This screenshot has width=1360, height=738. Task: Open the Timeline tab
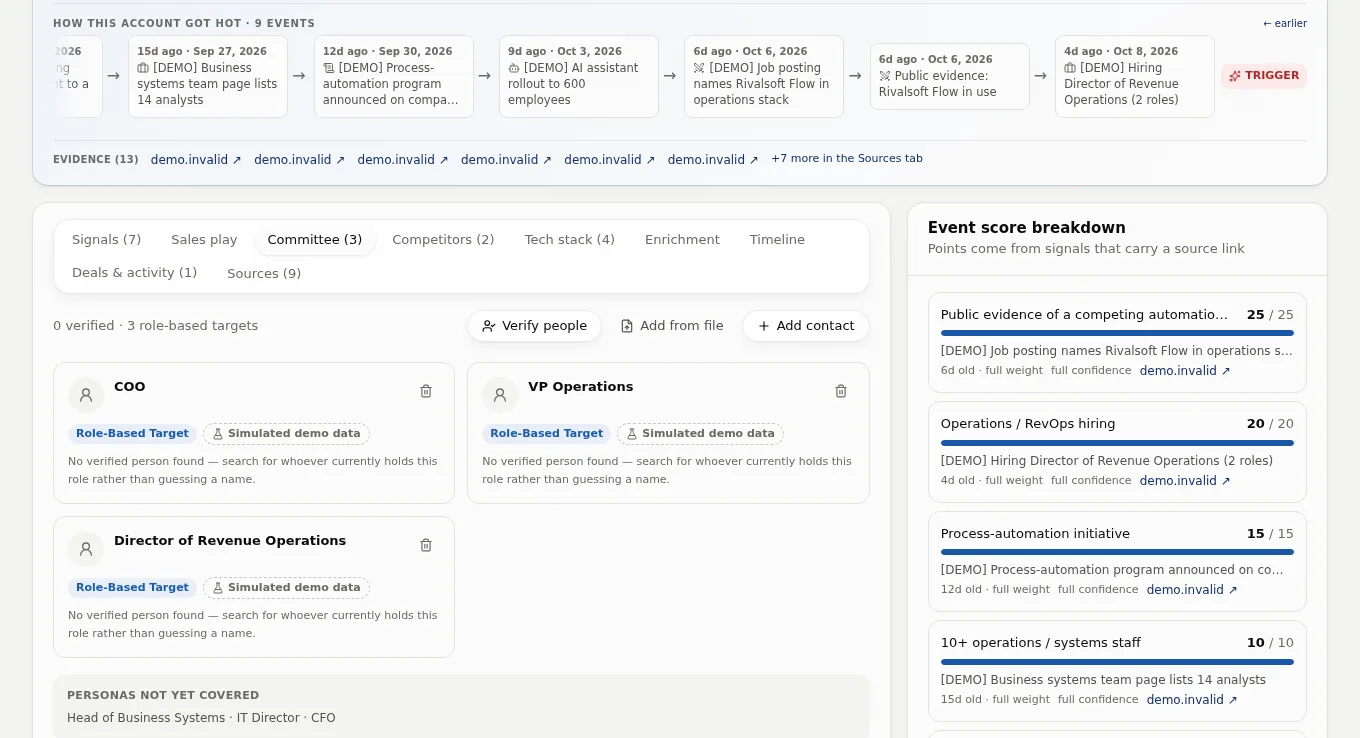[777, 240]
